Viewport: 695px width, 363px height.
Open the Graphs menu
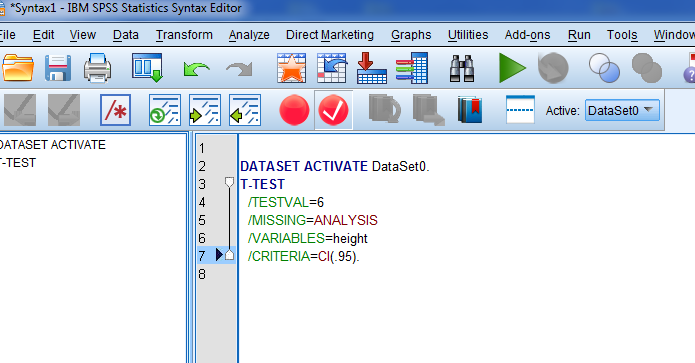411,35
